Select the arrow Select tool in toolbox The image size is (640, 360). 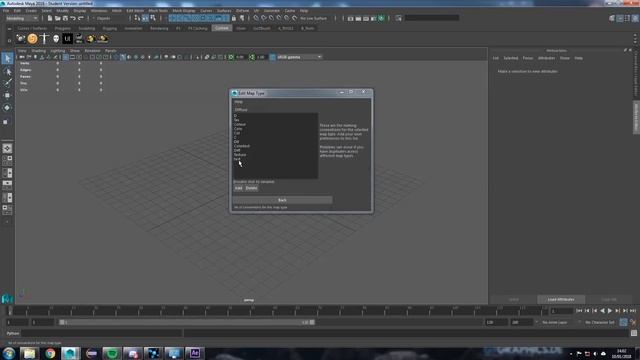tap(7, 59)
